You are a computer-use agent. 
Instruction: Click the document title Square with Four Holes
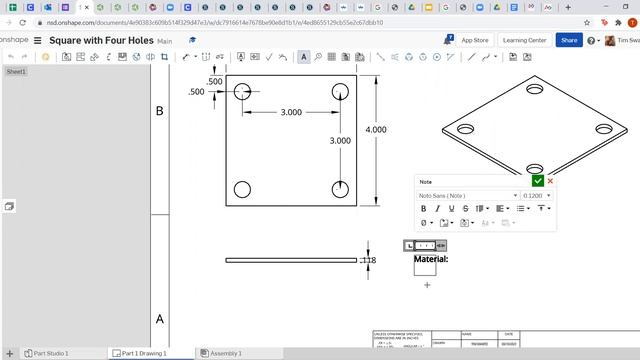coord(101,40)
